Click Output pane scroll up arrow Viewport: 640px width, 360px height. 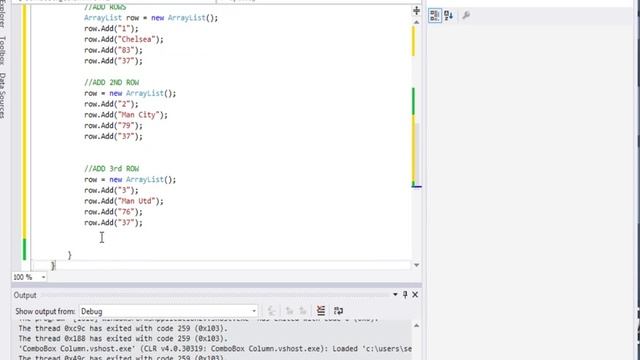416,325
